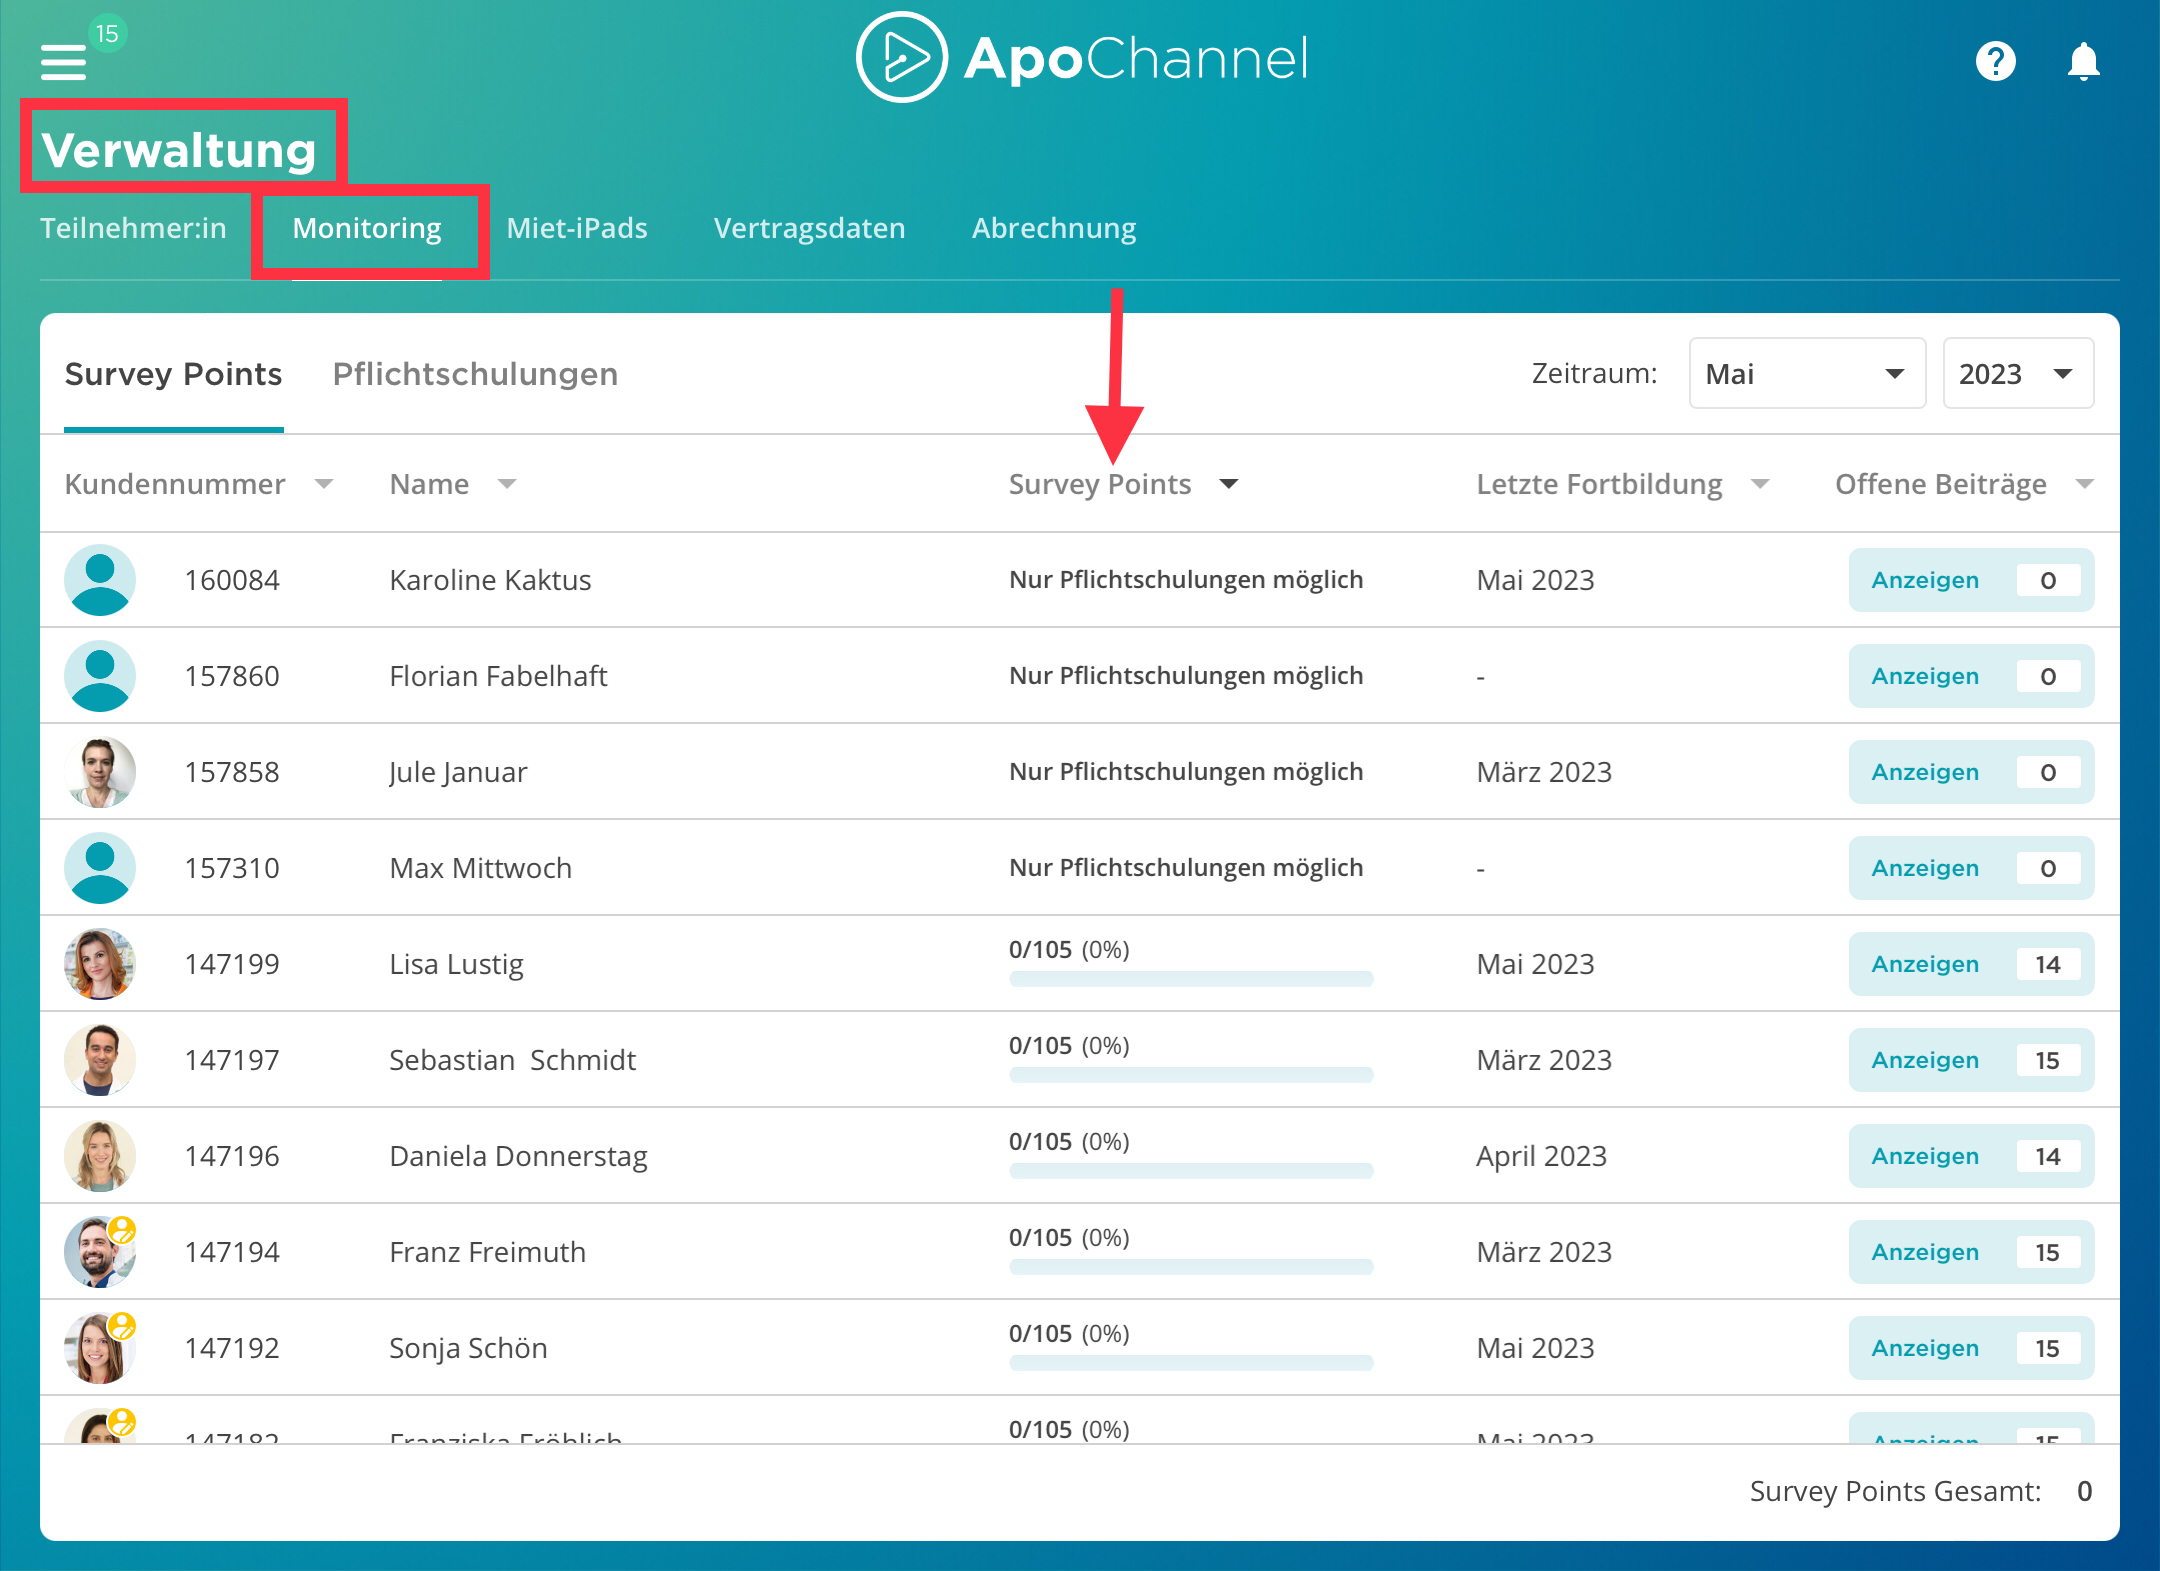This screenshot has width=2160, height=1571.
Task: Open the Miet-iPads tab
Action: [x=577, y=228]
